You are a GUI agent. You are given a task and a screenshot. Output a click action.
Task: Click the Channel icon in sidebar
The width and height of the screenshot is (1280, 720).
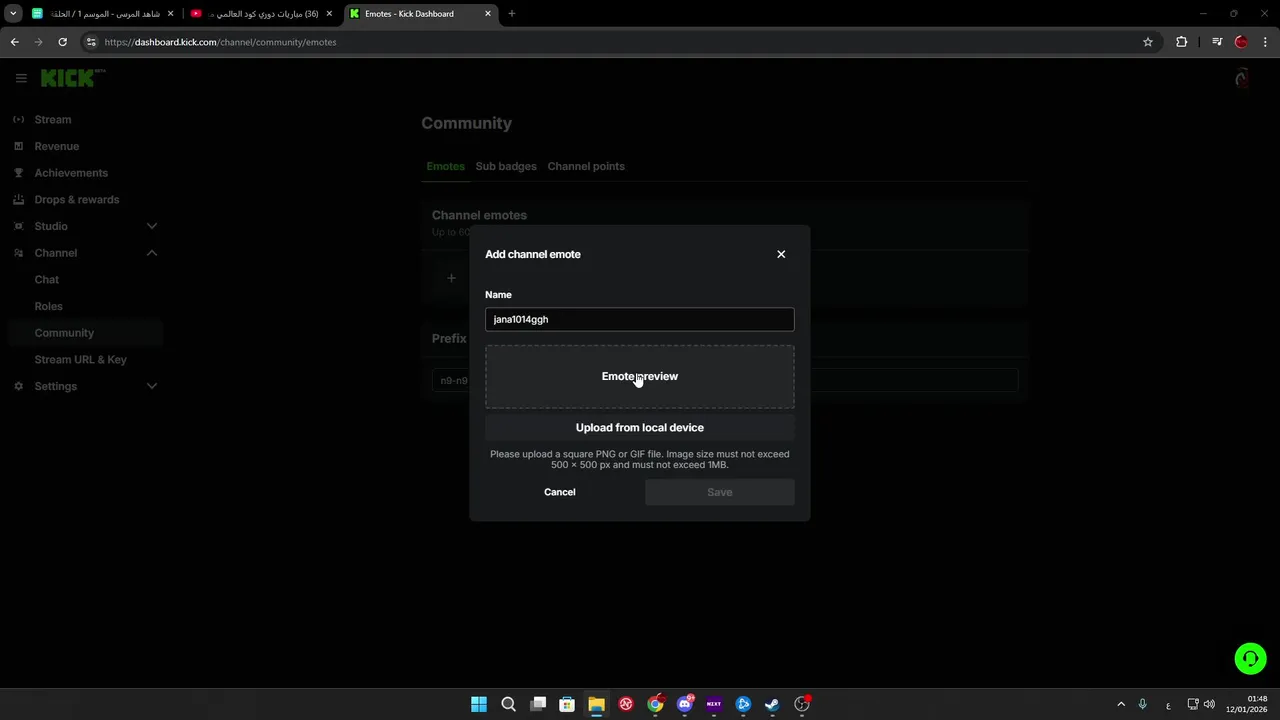tap(18, 253)
